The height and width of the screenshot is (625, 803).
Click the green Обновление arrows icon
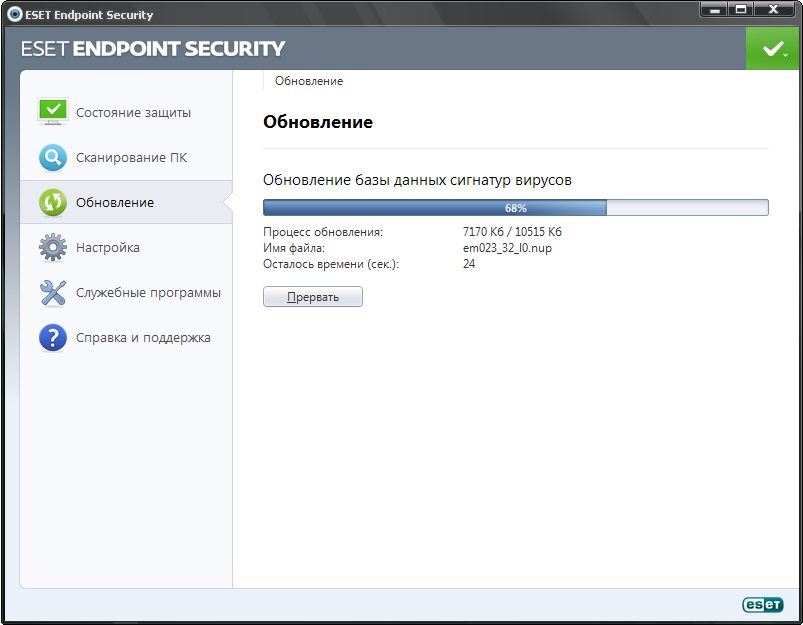[x=52, y=202]
